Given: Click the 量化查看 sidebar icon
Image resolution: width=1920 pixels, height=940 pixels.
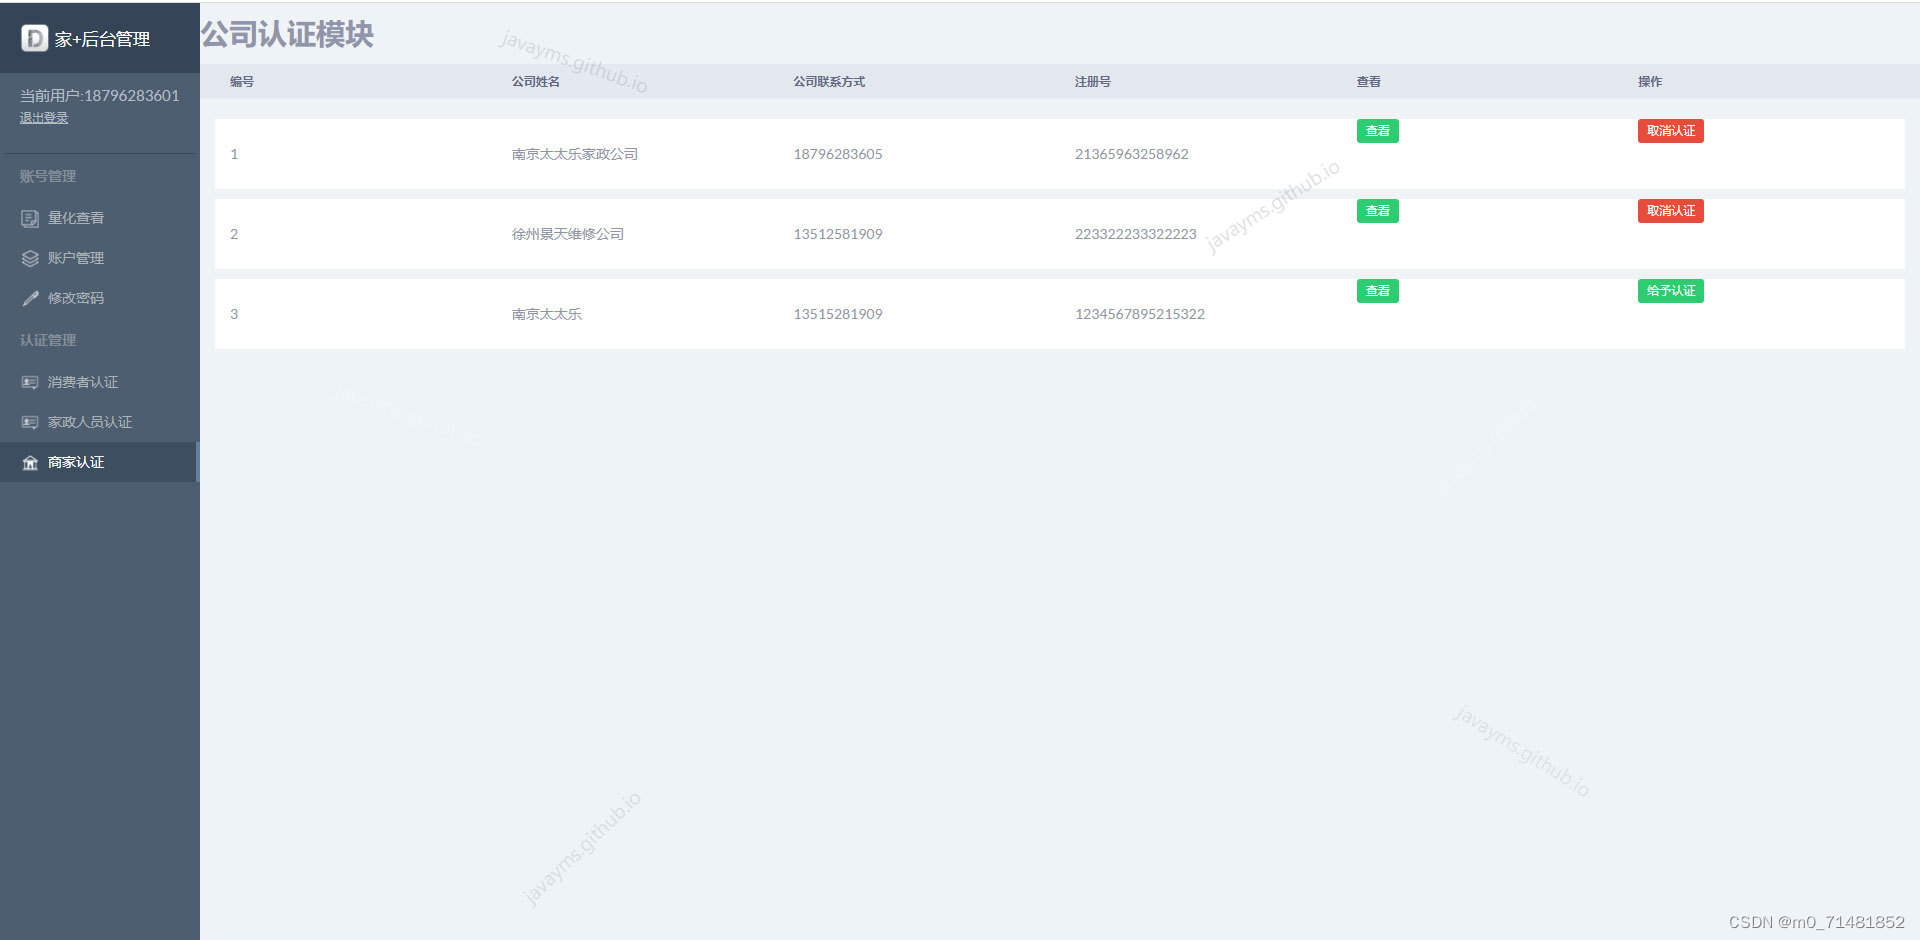Looking at the screenshot, I should pyautogui.click(x=30, y=218).
